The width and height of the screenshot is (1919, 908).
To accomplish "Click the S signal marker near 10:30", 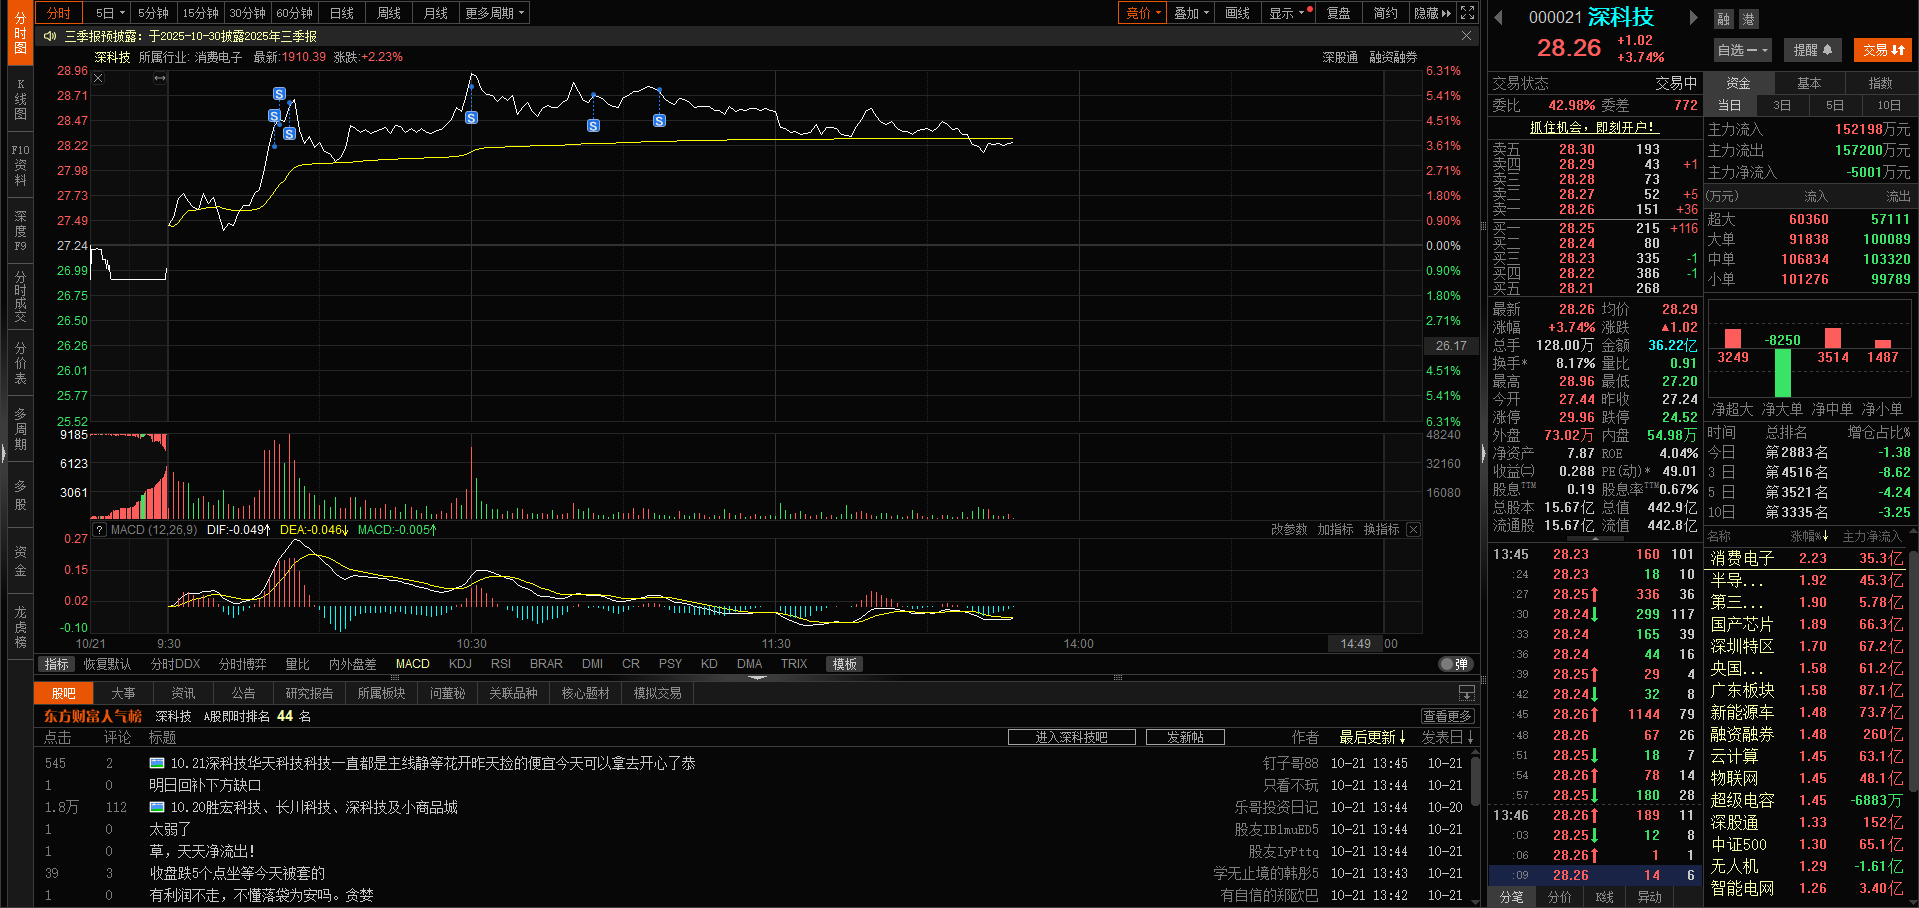I will tap(471, 118).
